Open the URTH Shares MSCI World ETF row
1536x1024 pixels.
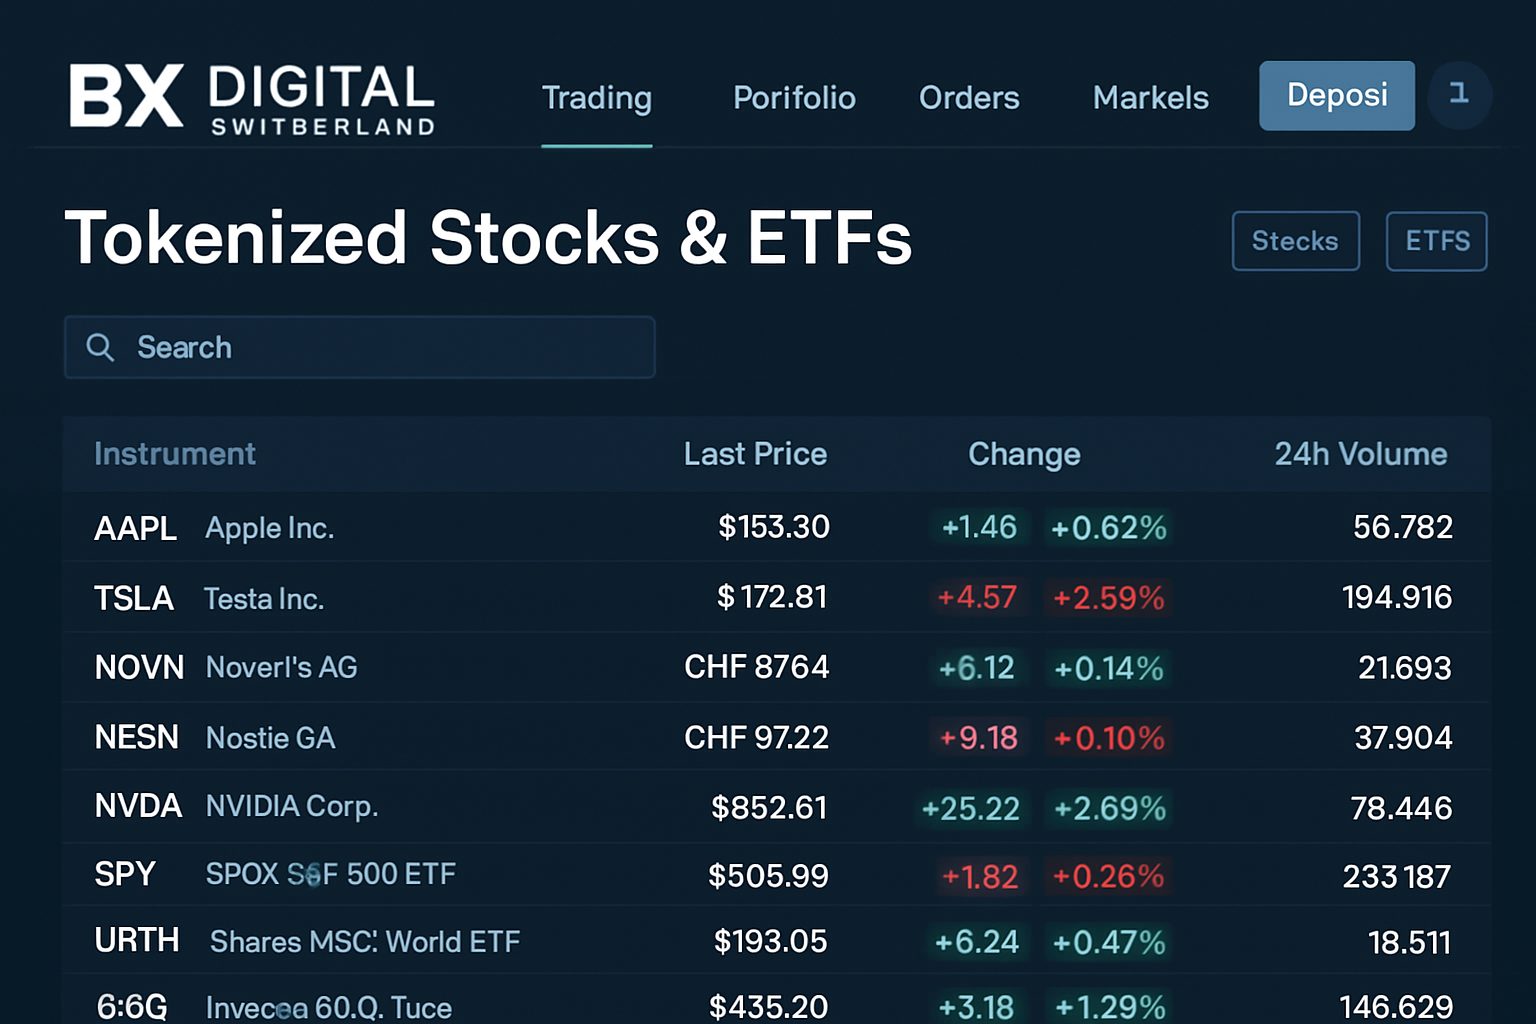click(400, 941)
